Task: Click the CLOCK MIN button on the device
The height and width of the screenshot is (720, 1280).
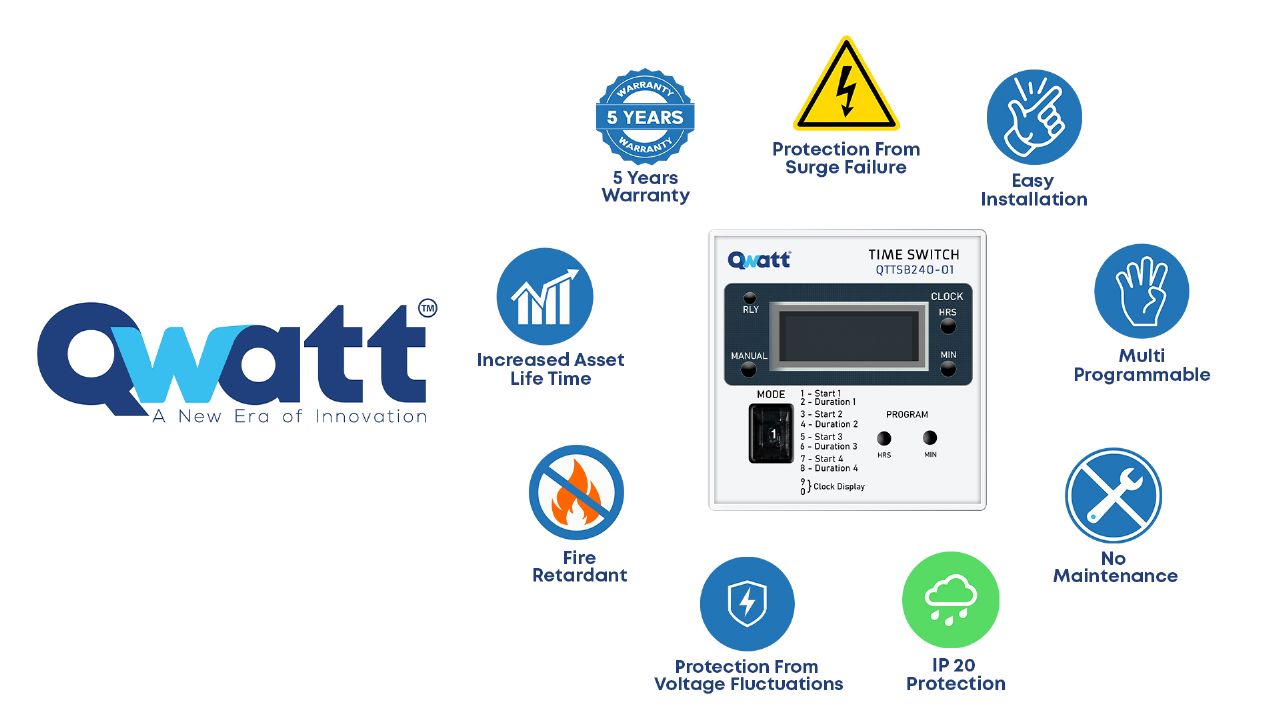Action: click(x=947, y=369)
